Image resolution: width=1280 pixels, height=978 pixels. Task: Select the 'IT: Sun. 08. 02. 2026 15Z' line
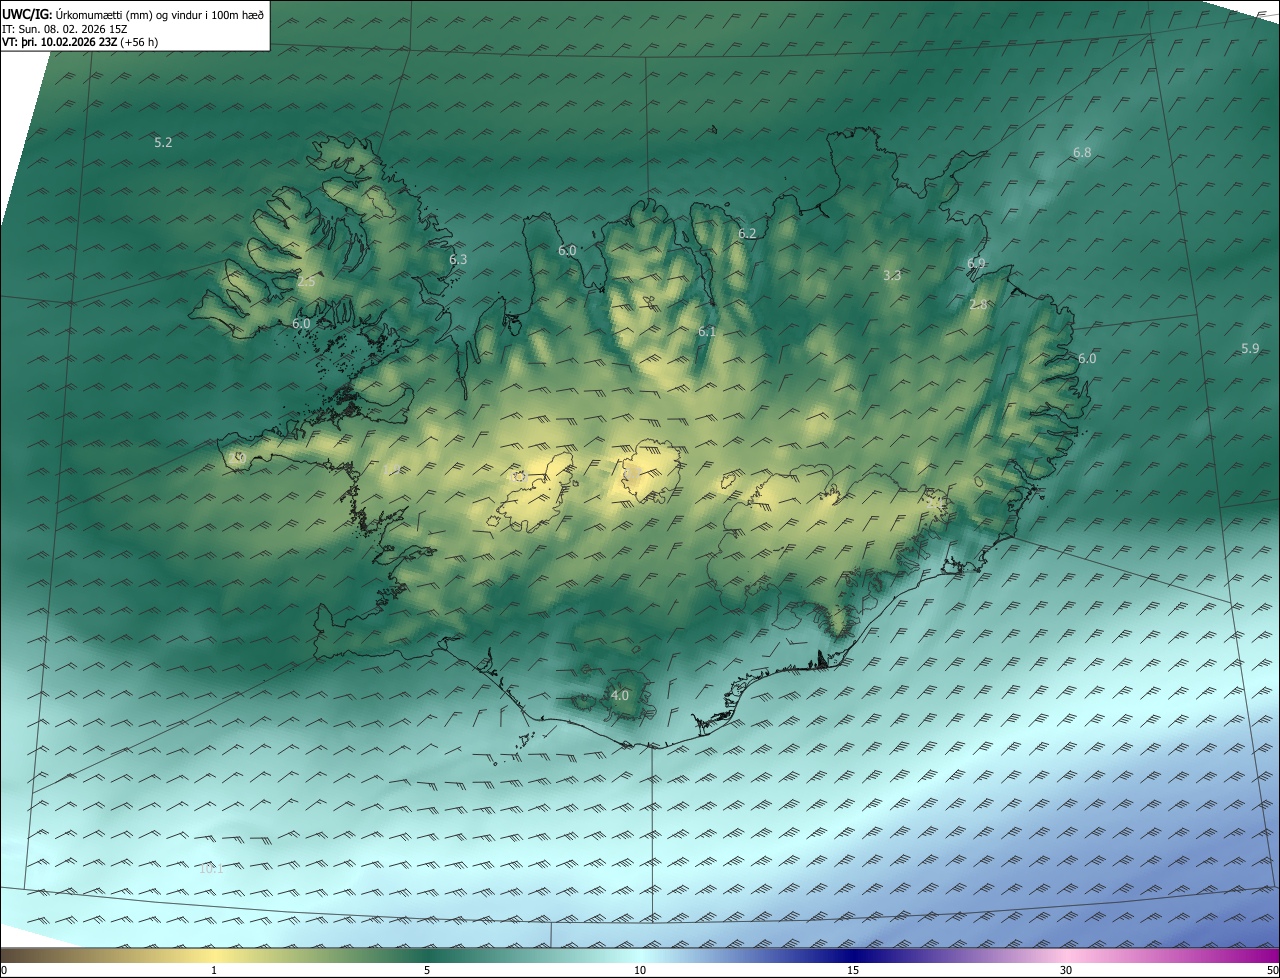(x=65, y=28)
